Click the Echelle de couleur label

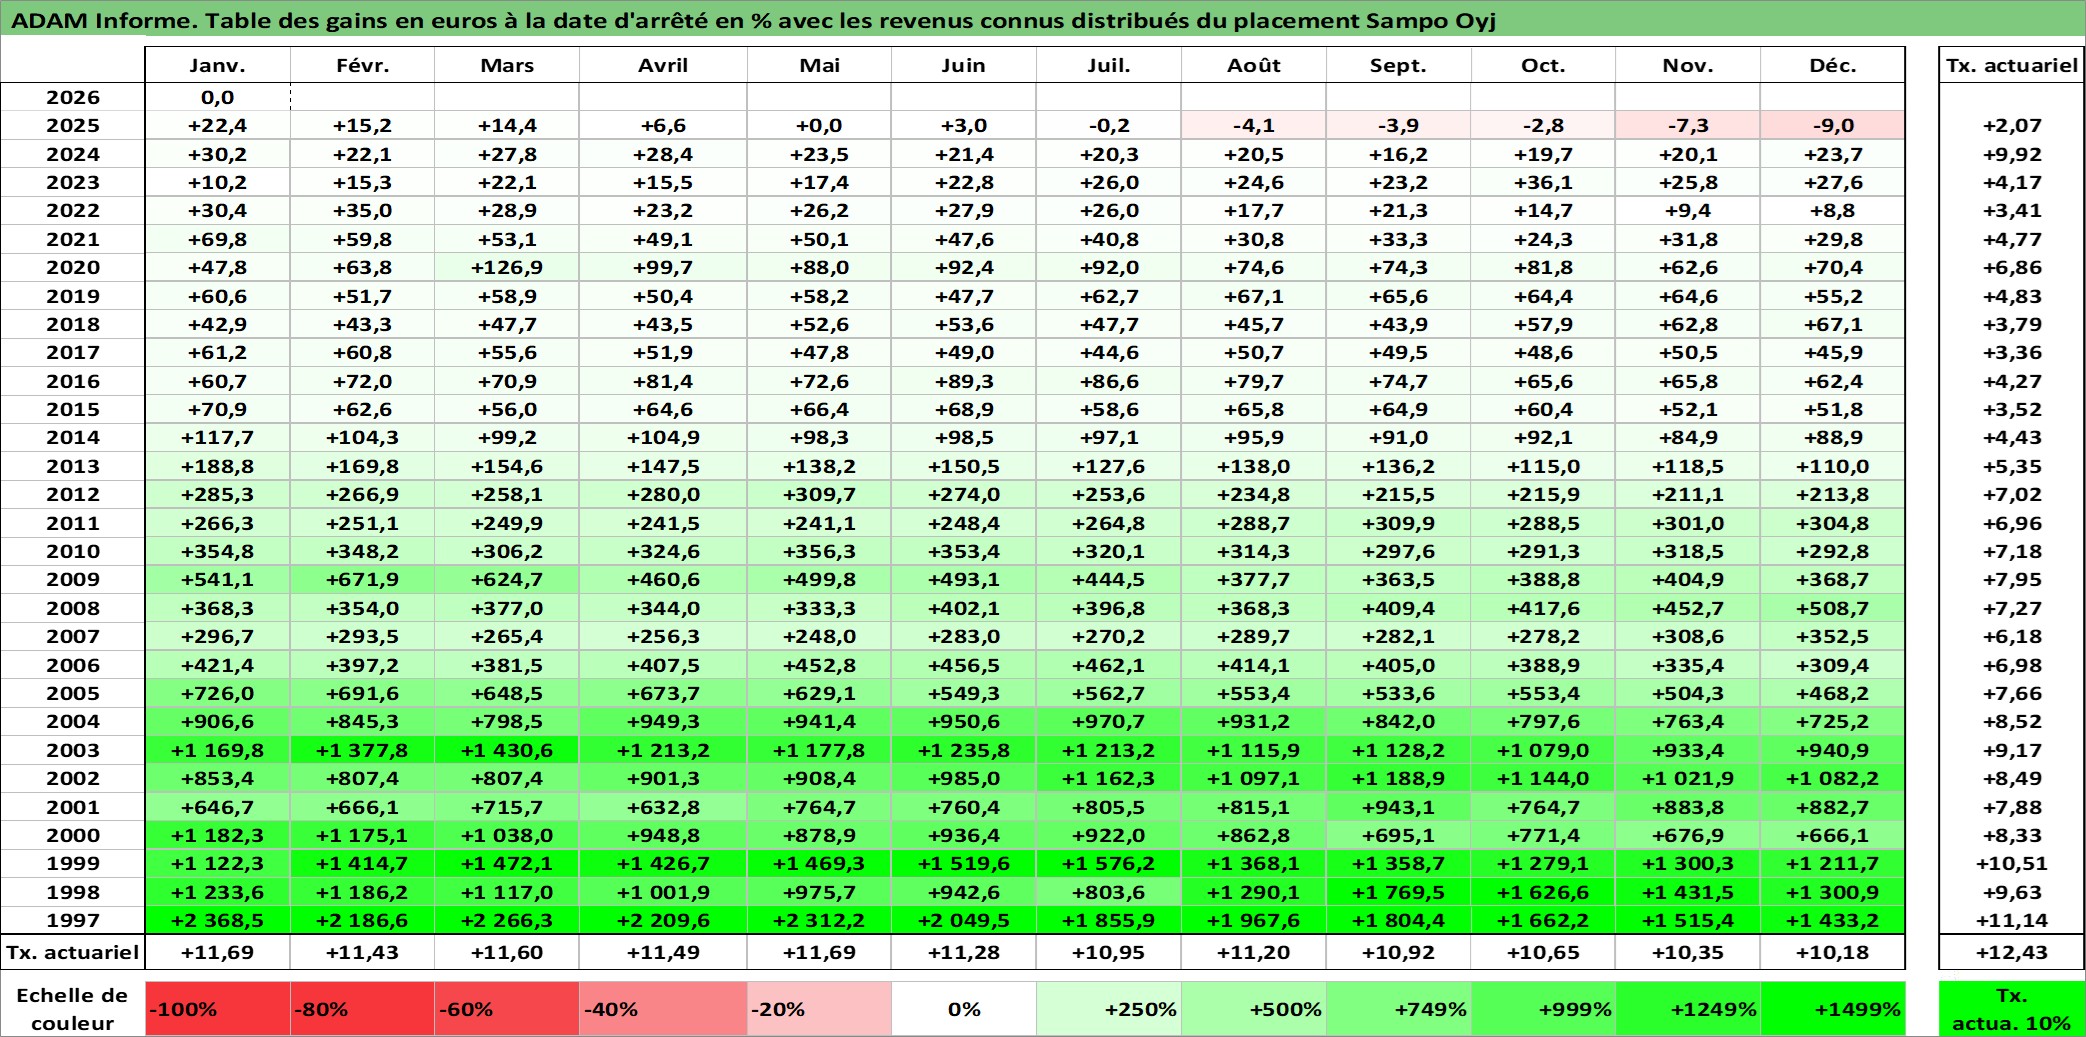click(x=73, y=1009)
